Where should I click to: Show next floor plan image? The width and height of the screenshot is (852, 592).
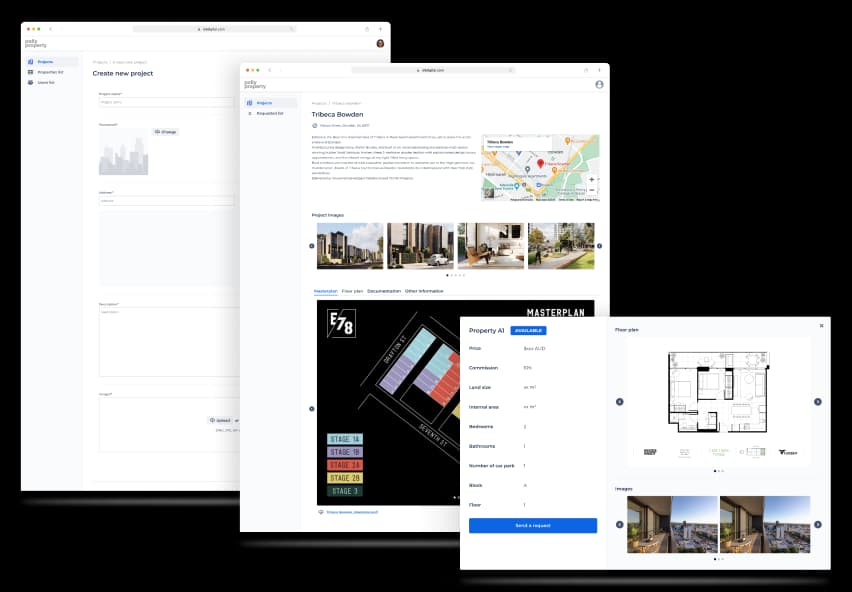pos(817,402)
